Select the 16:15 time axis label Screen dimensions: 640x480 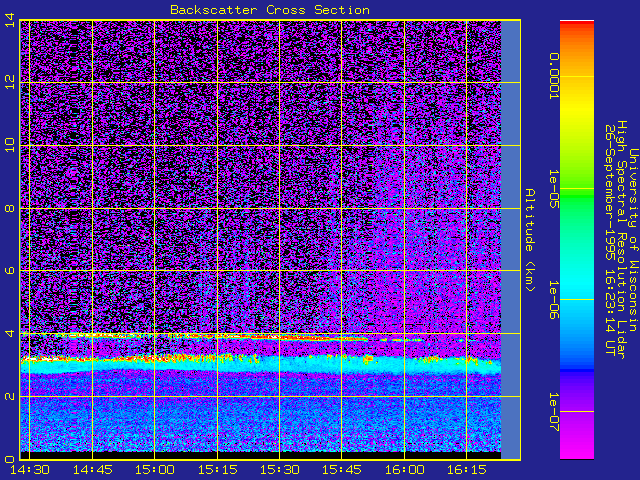[467, 470]
